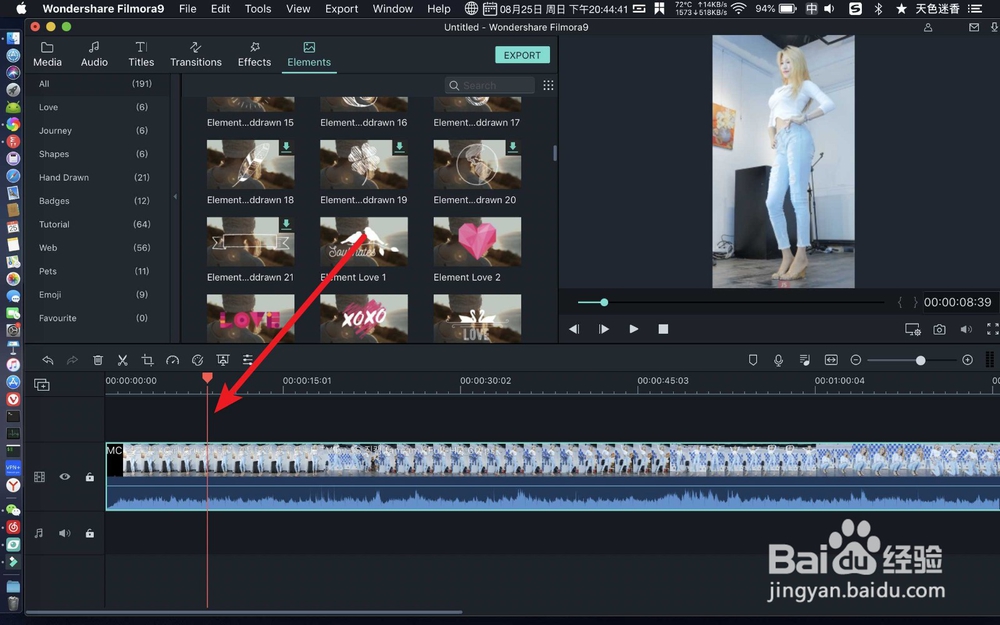Image resolution: width=1000 pixels, height=625 pixels.
Task: Zoom out timeline with minus icon
Action: tap(856, 360)
